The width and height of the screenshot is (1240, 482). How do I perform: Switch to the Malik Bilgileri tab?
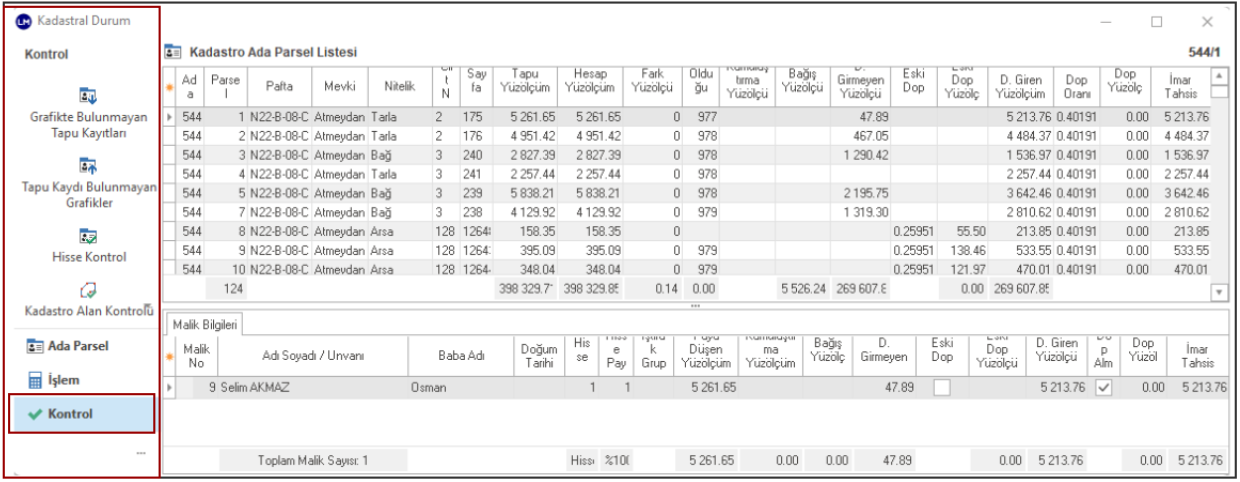point(203,324)
